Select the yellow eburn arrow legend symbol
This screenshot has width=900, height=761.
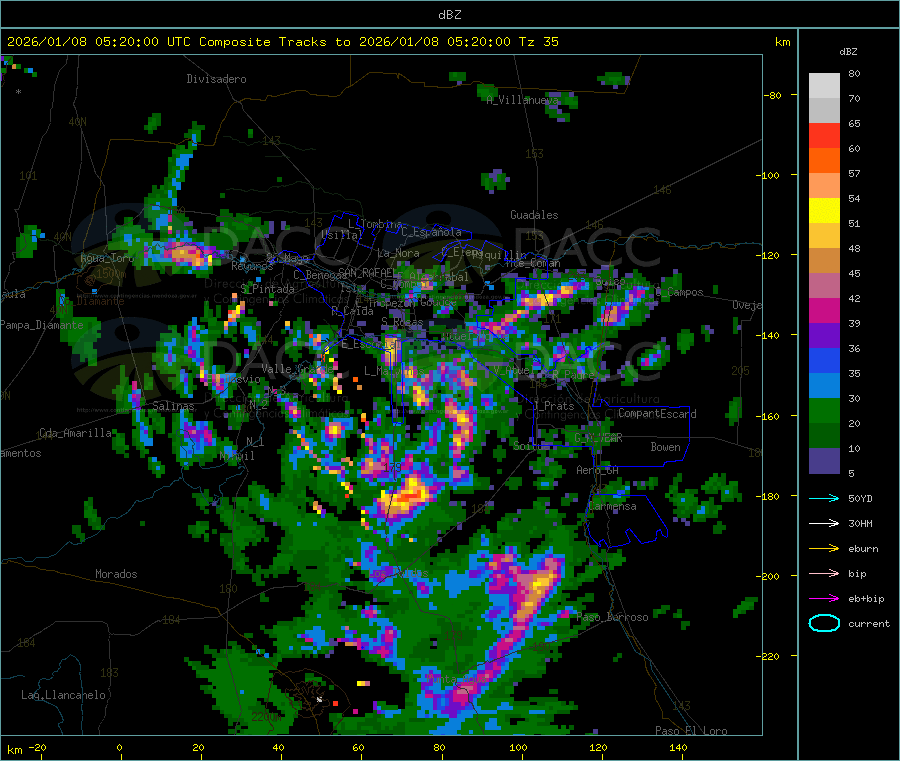[824, 549]
